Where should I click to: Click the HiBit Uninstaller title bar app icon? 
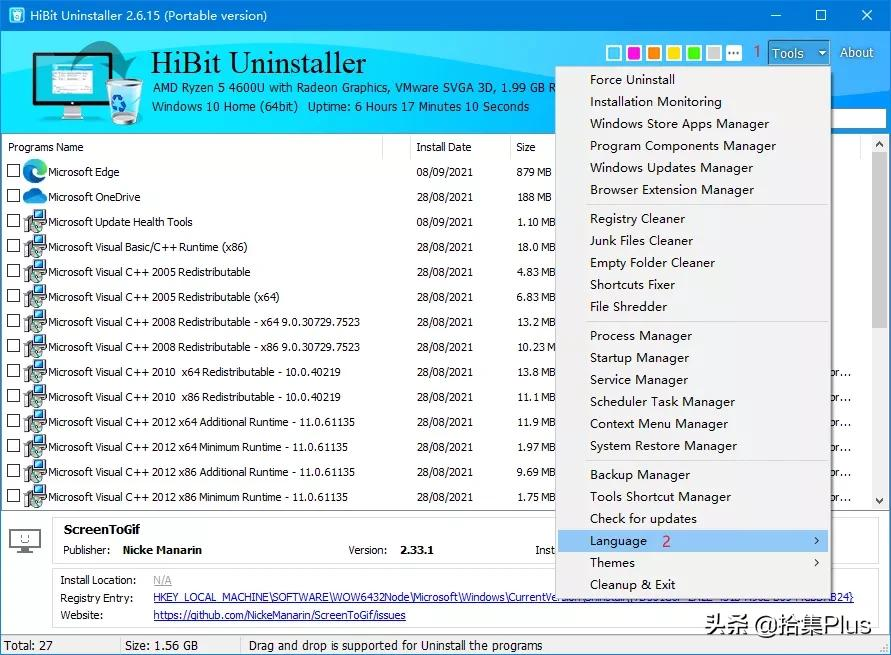(x=16, y=15)
